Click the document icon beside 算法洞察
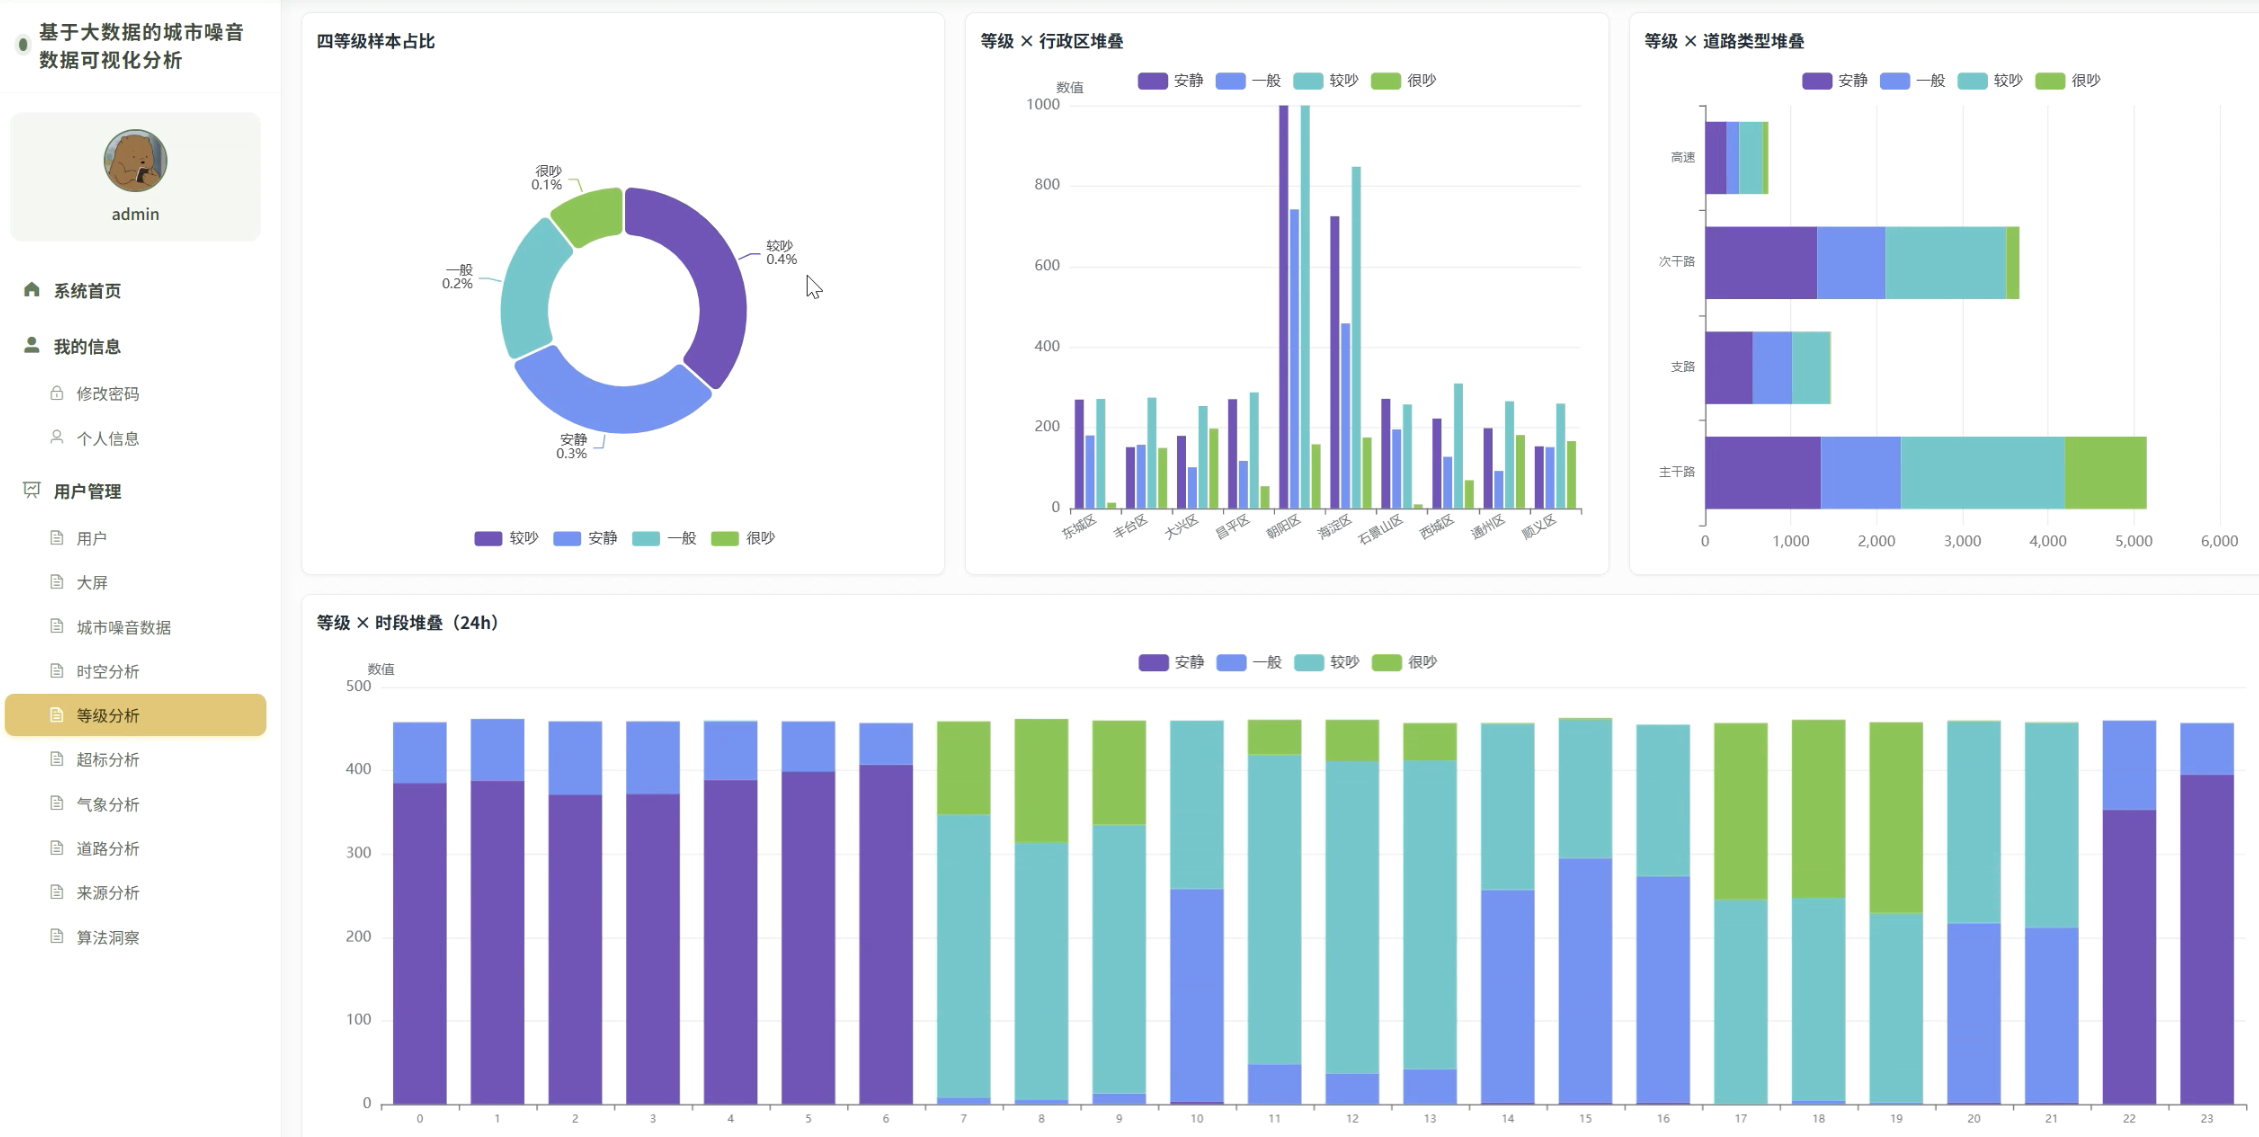This screenshot has width=2259, height=1137. pyautogui.click(x=57, y=936)
